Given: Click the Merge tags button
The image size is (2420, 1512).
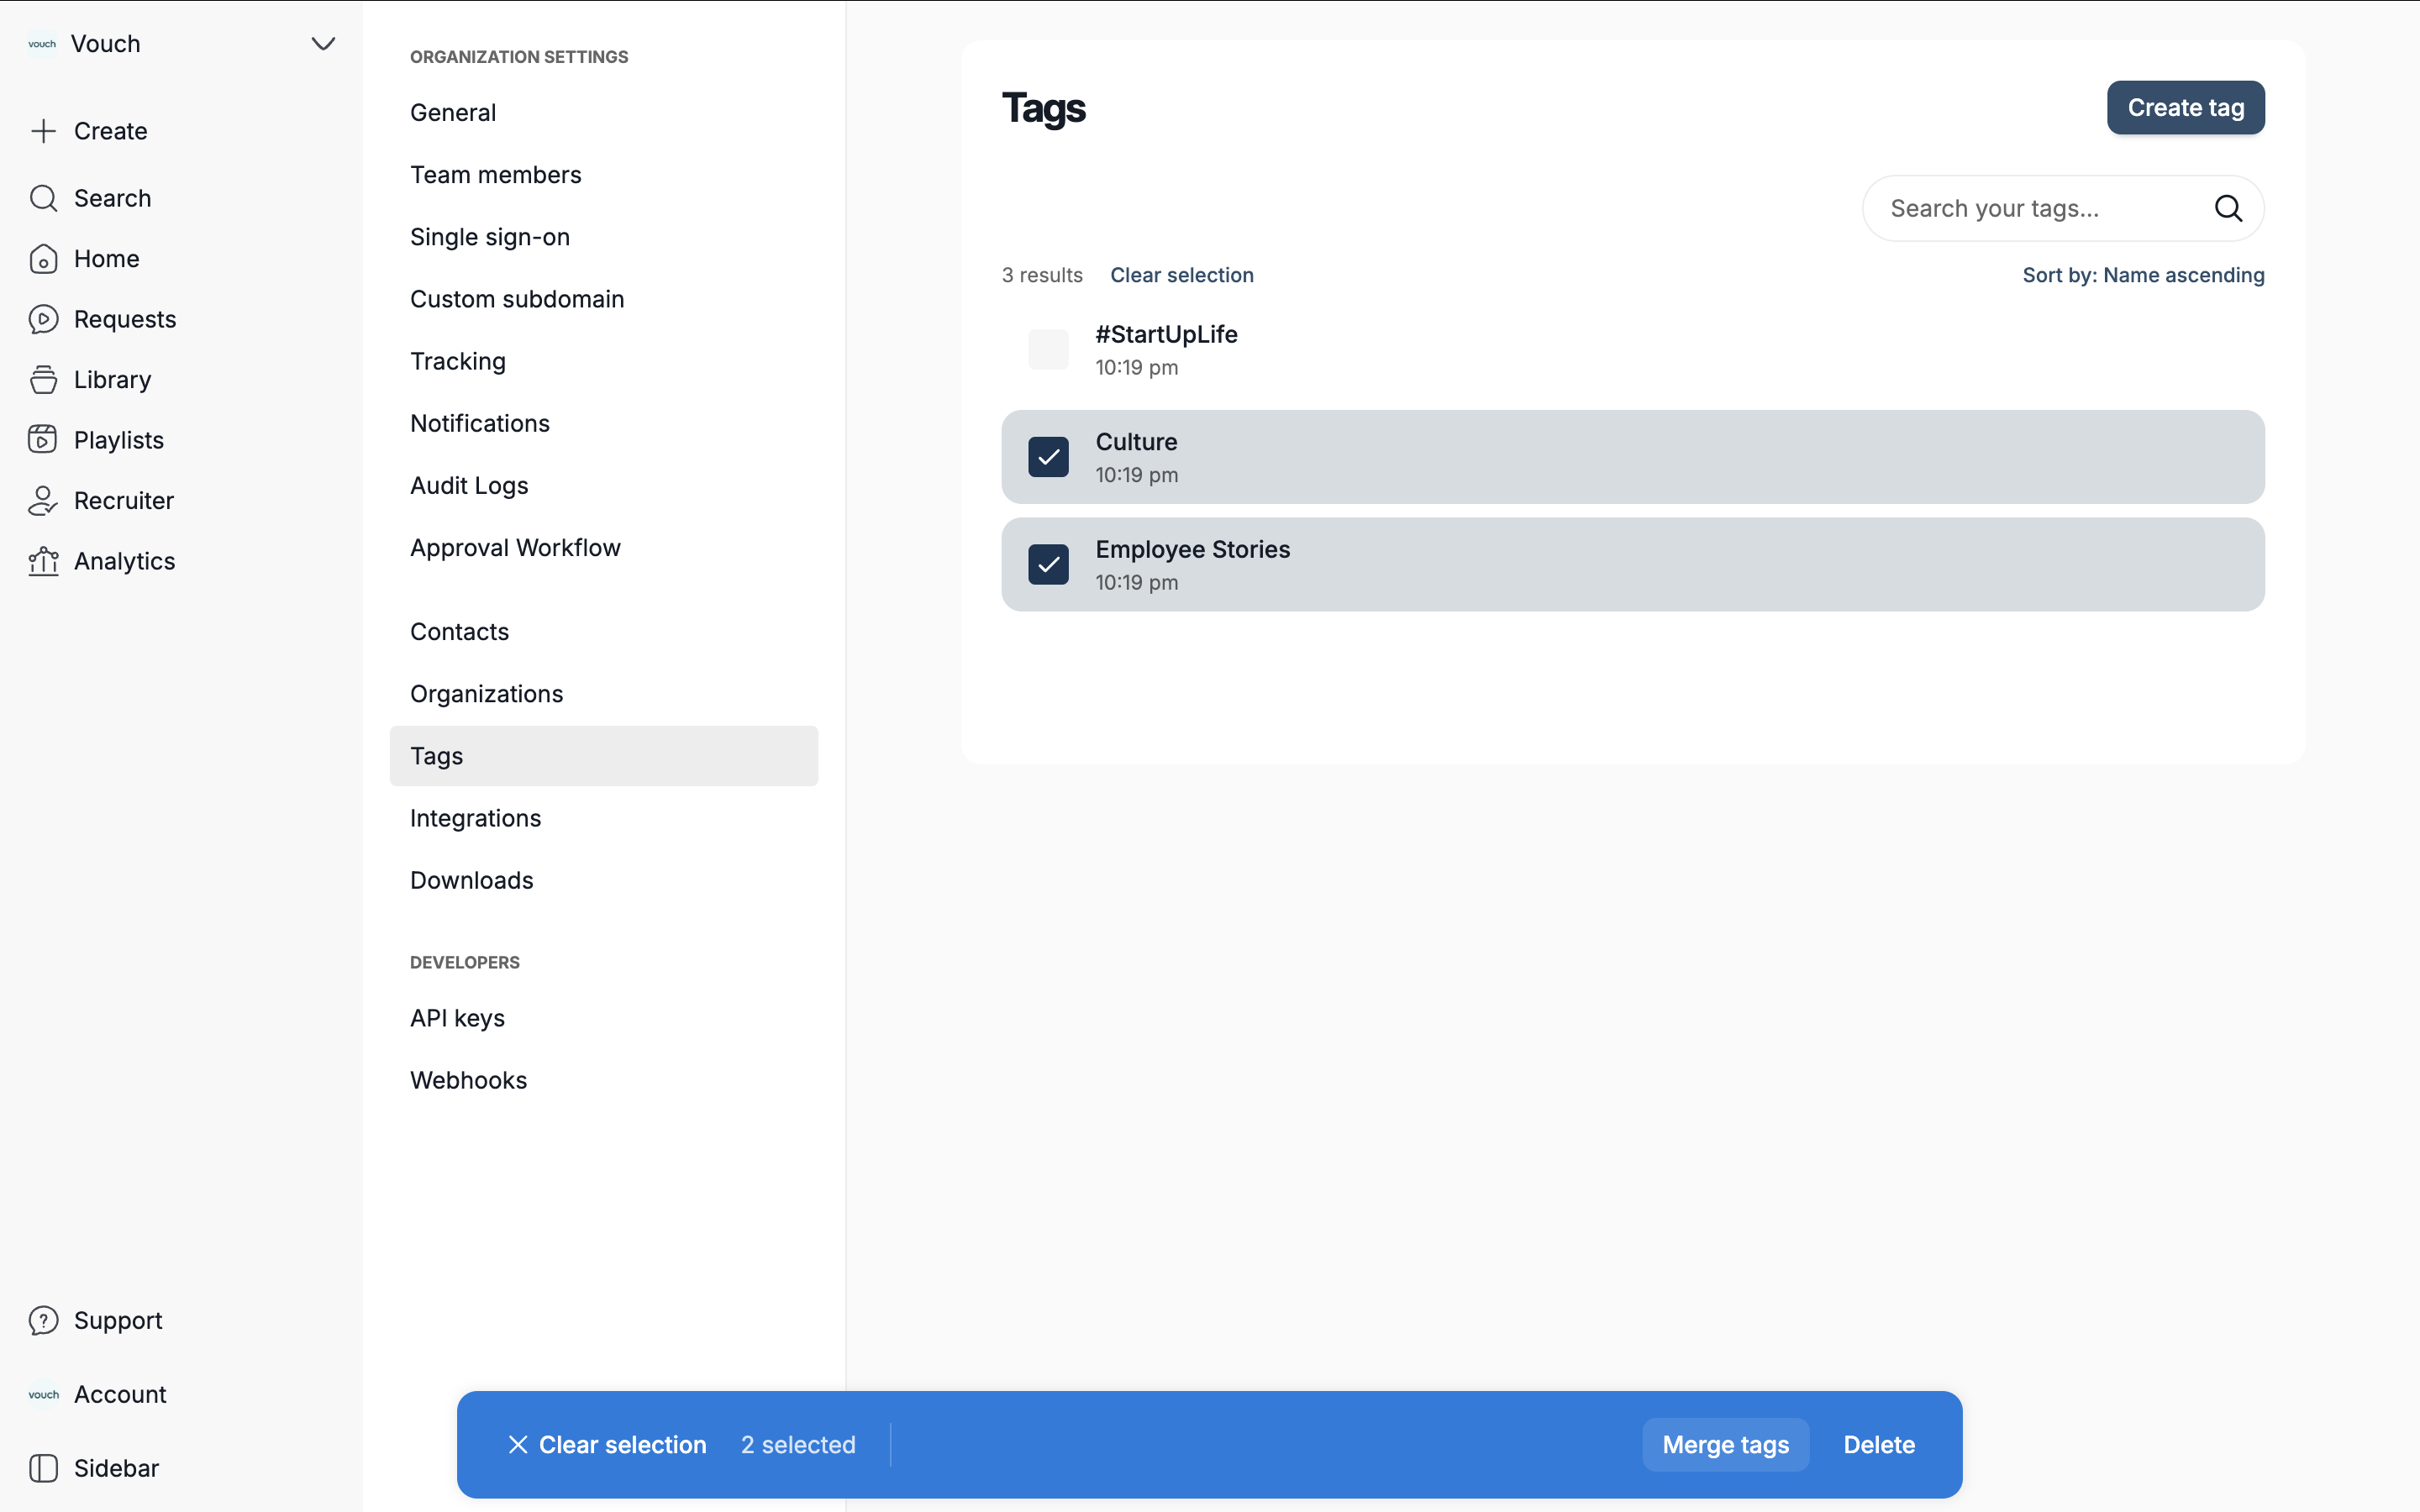Looking at the screenshot, I should click(1725, 1445).
